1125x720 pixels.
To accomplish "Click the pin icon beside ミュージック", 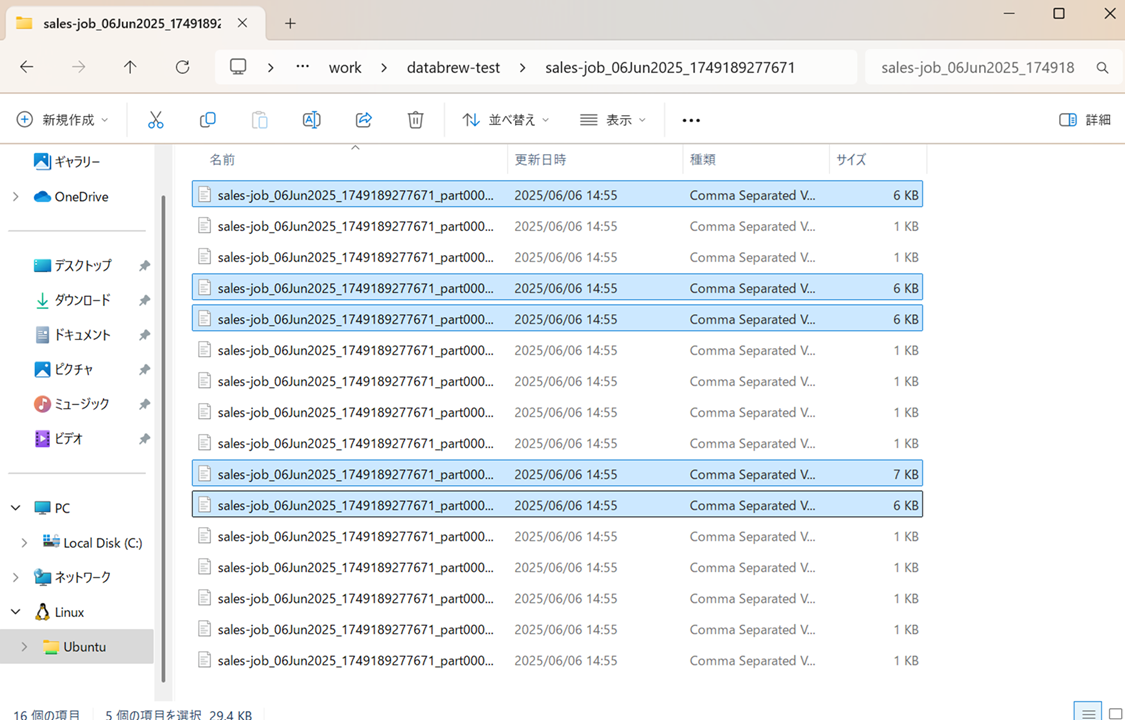I will point(144,404).
